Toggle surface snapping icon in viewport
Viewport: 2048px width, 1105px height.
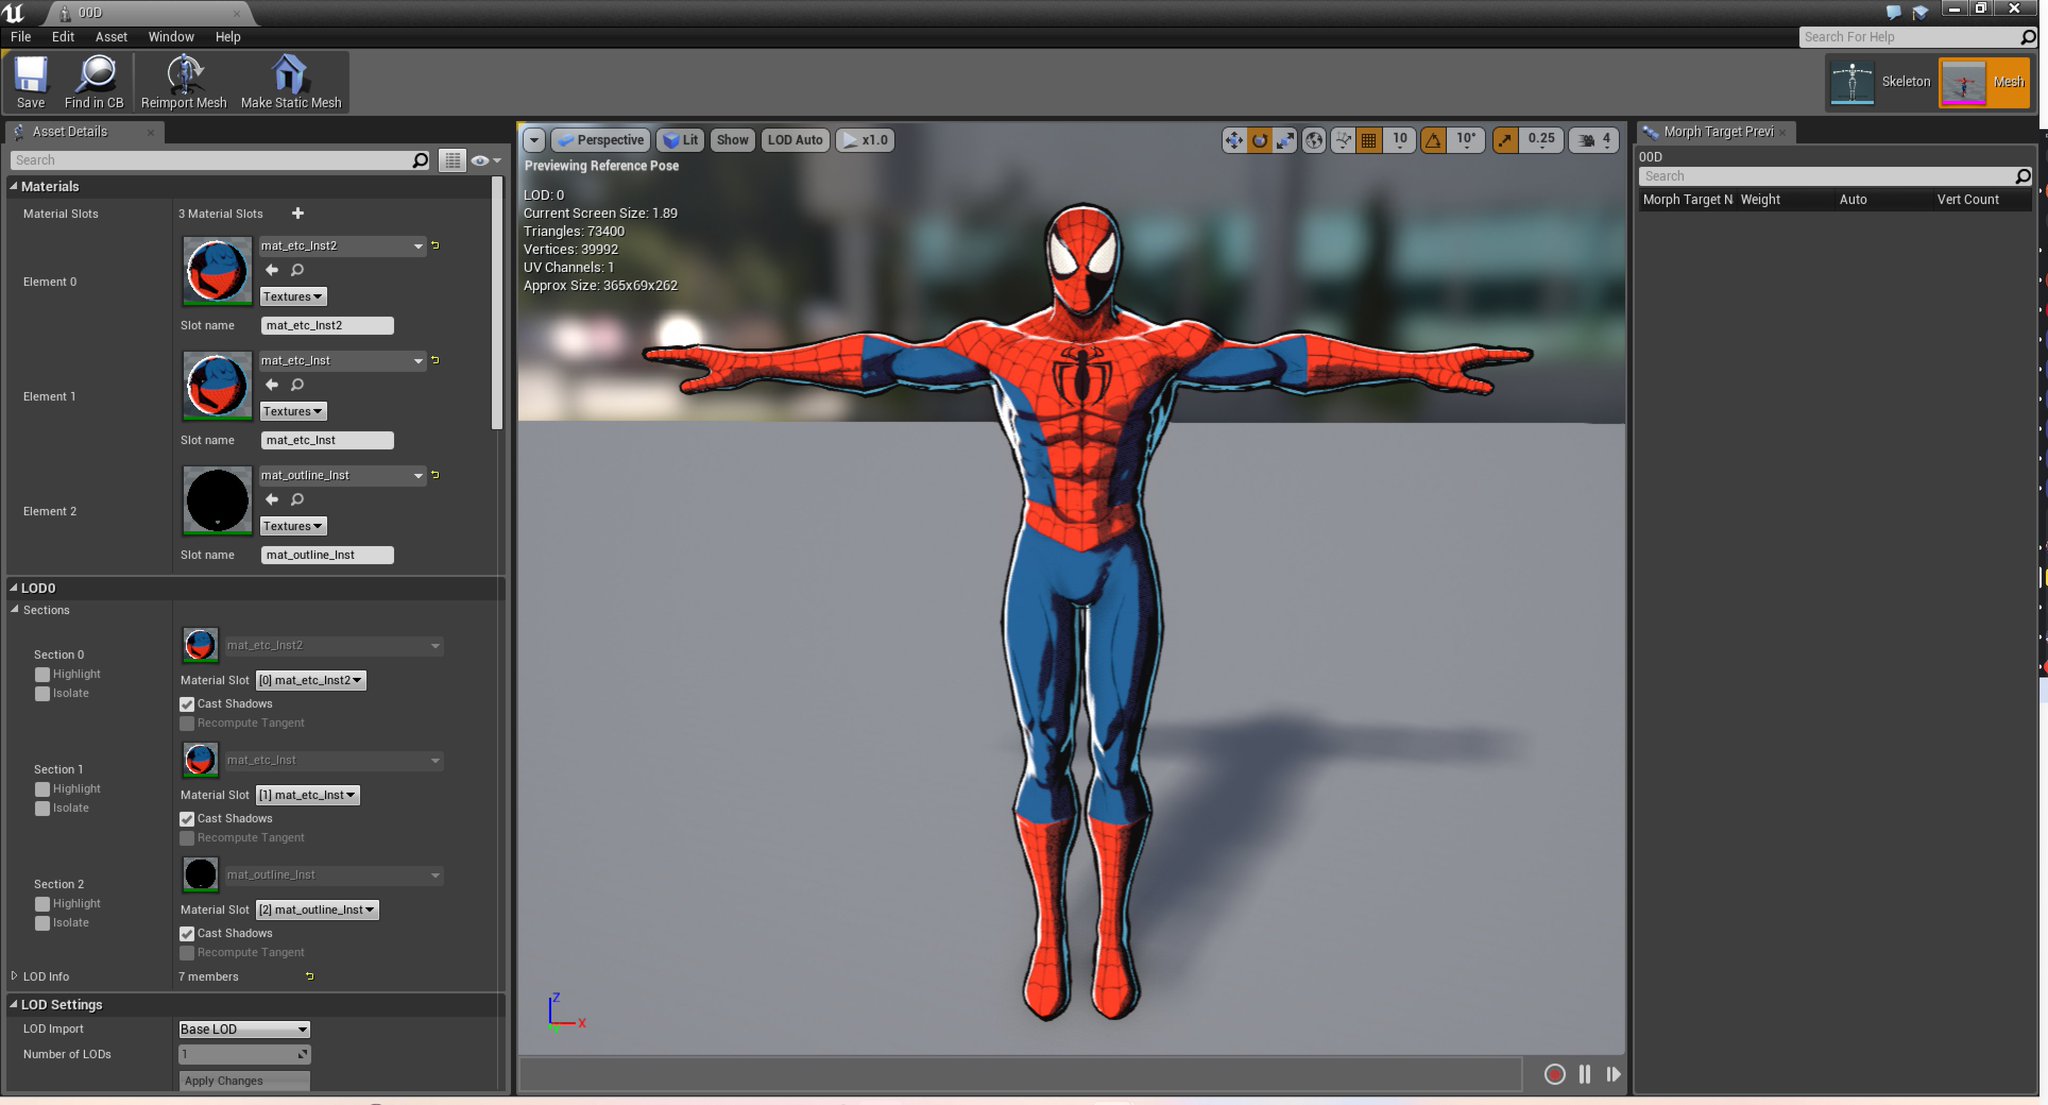(1343, 141)
